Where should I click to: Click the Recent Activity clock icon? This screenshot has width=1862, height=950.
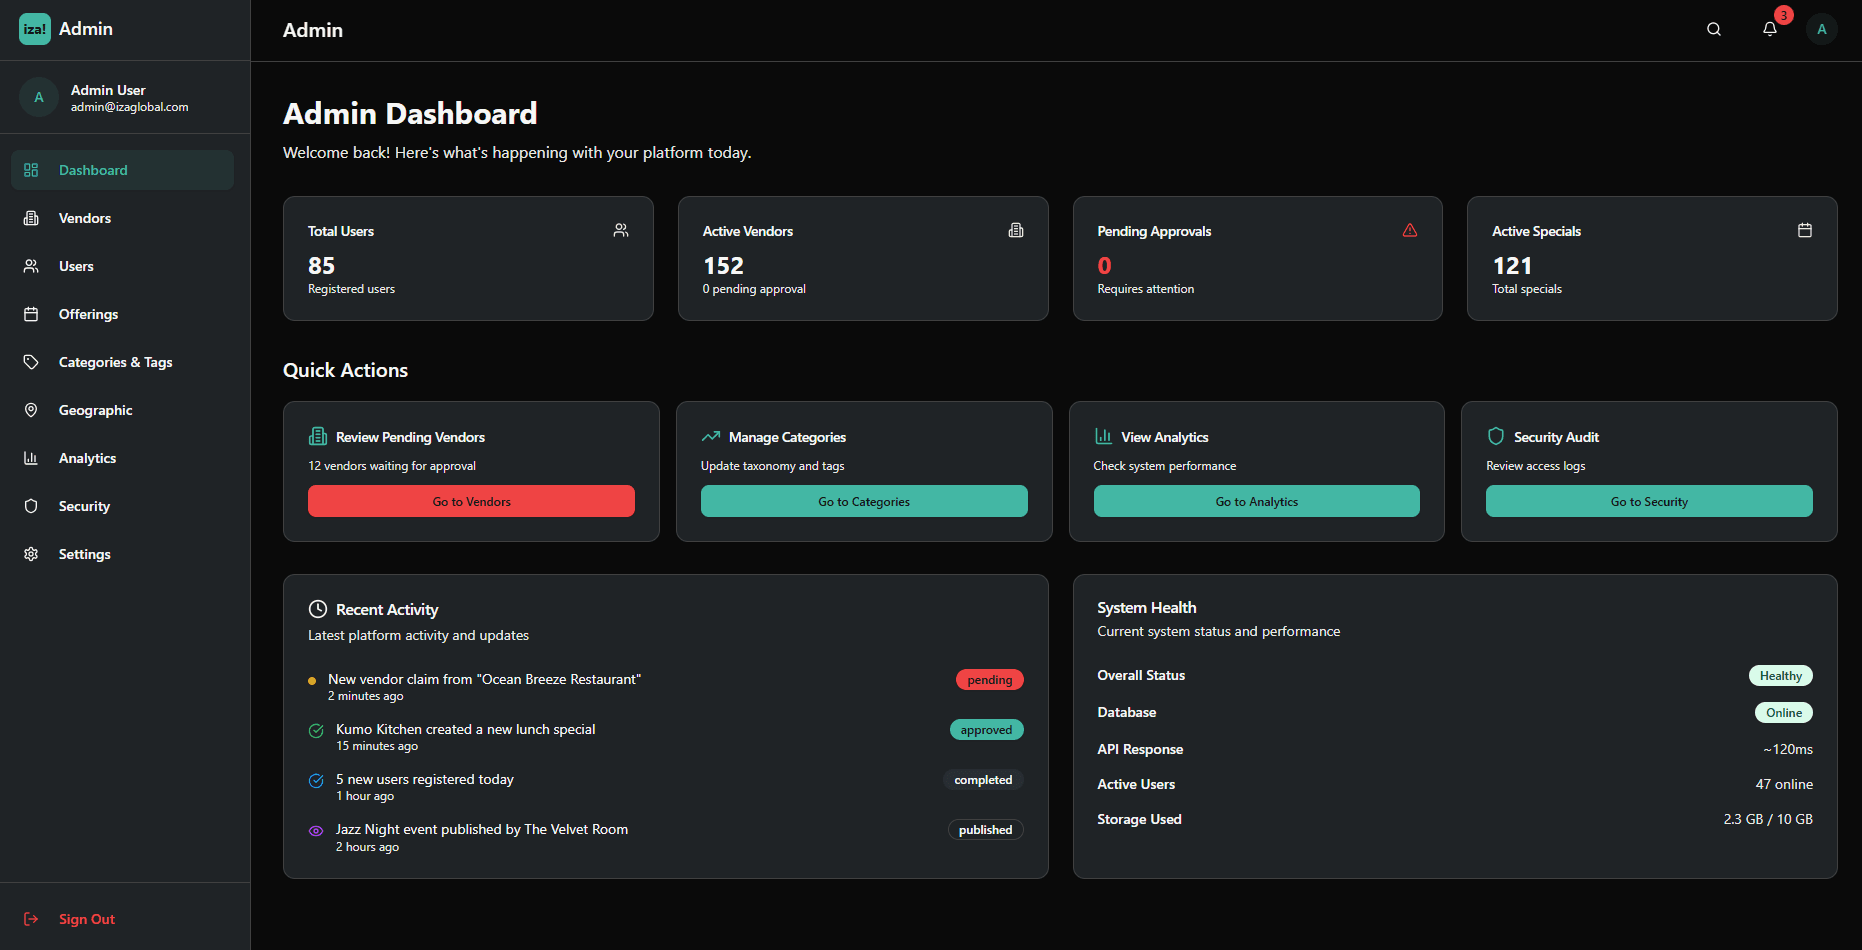(x=318, y=609)
